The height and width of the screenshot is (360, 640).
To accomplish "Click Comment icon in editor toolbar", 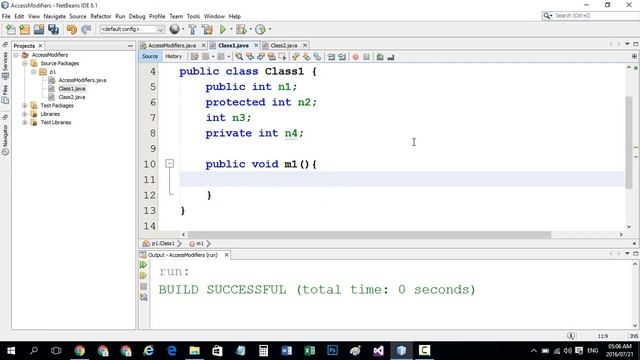I will tap(380, 57).
